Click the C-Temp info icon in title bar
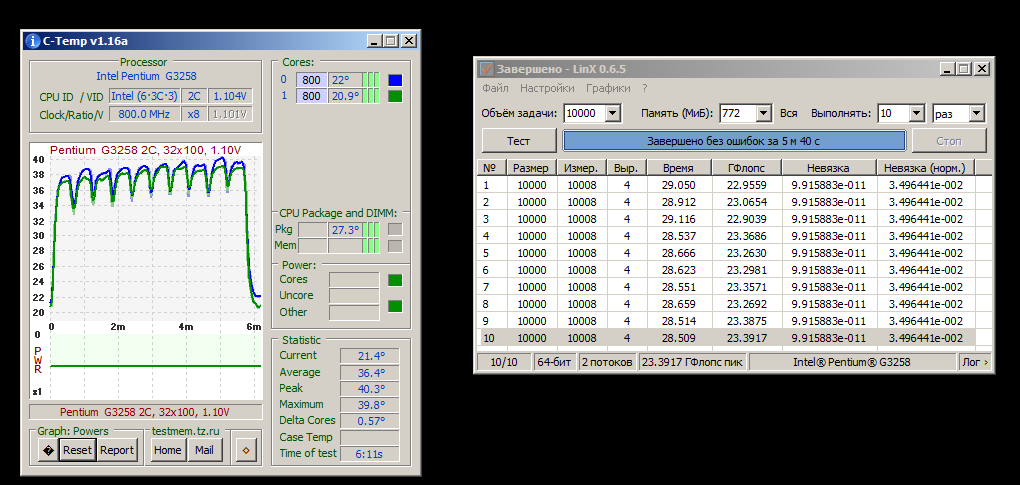This screenshot has height=485, width=1020. 33,42
